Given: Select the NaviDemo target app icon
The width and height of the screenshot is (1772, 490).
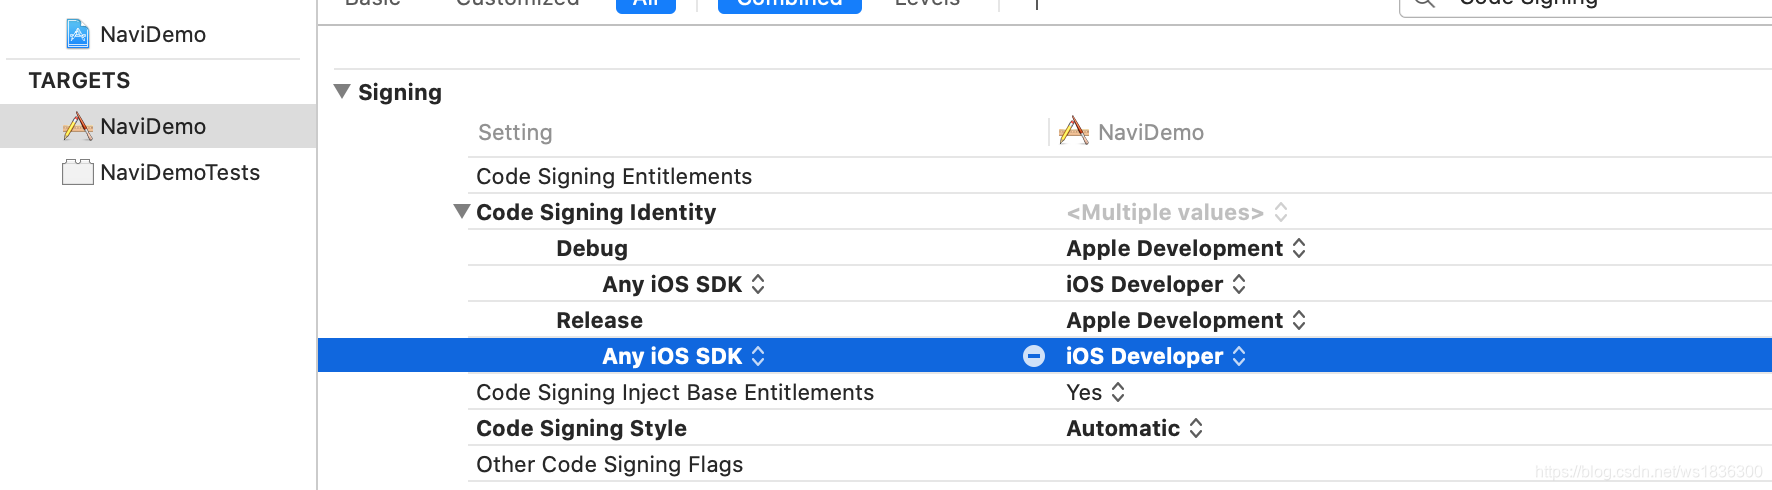Looking at the screenshot, I should [x=77, y=126].
